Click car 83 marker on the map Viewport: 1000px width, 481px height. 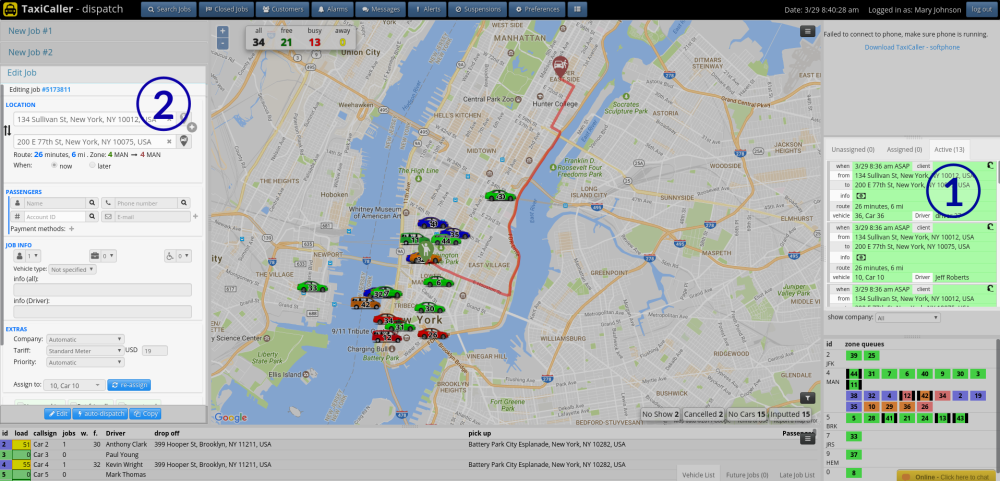click(500, 196)
